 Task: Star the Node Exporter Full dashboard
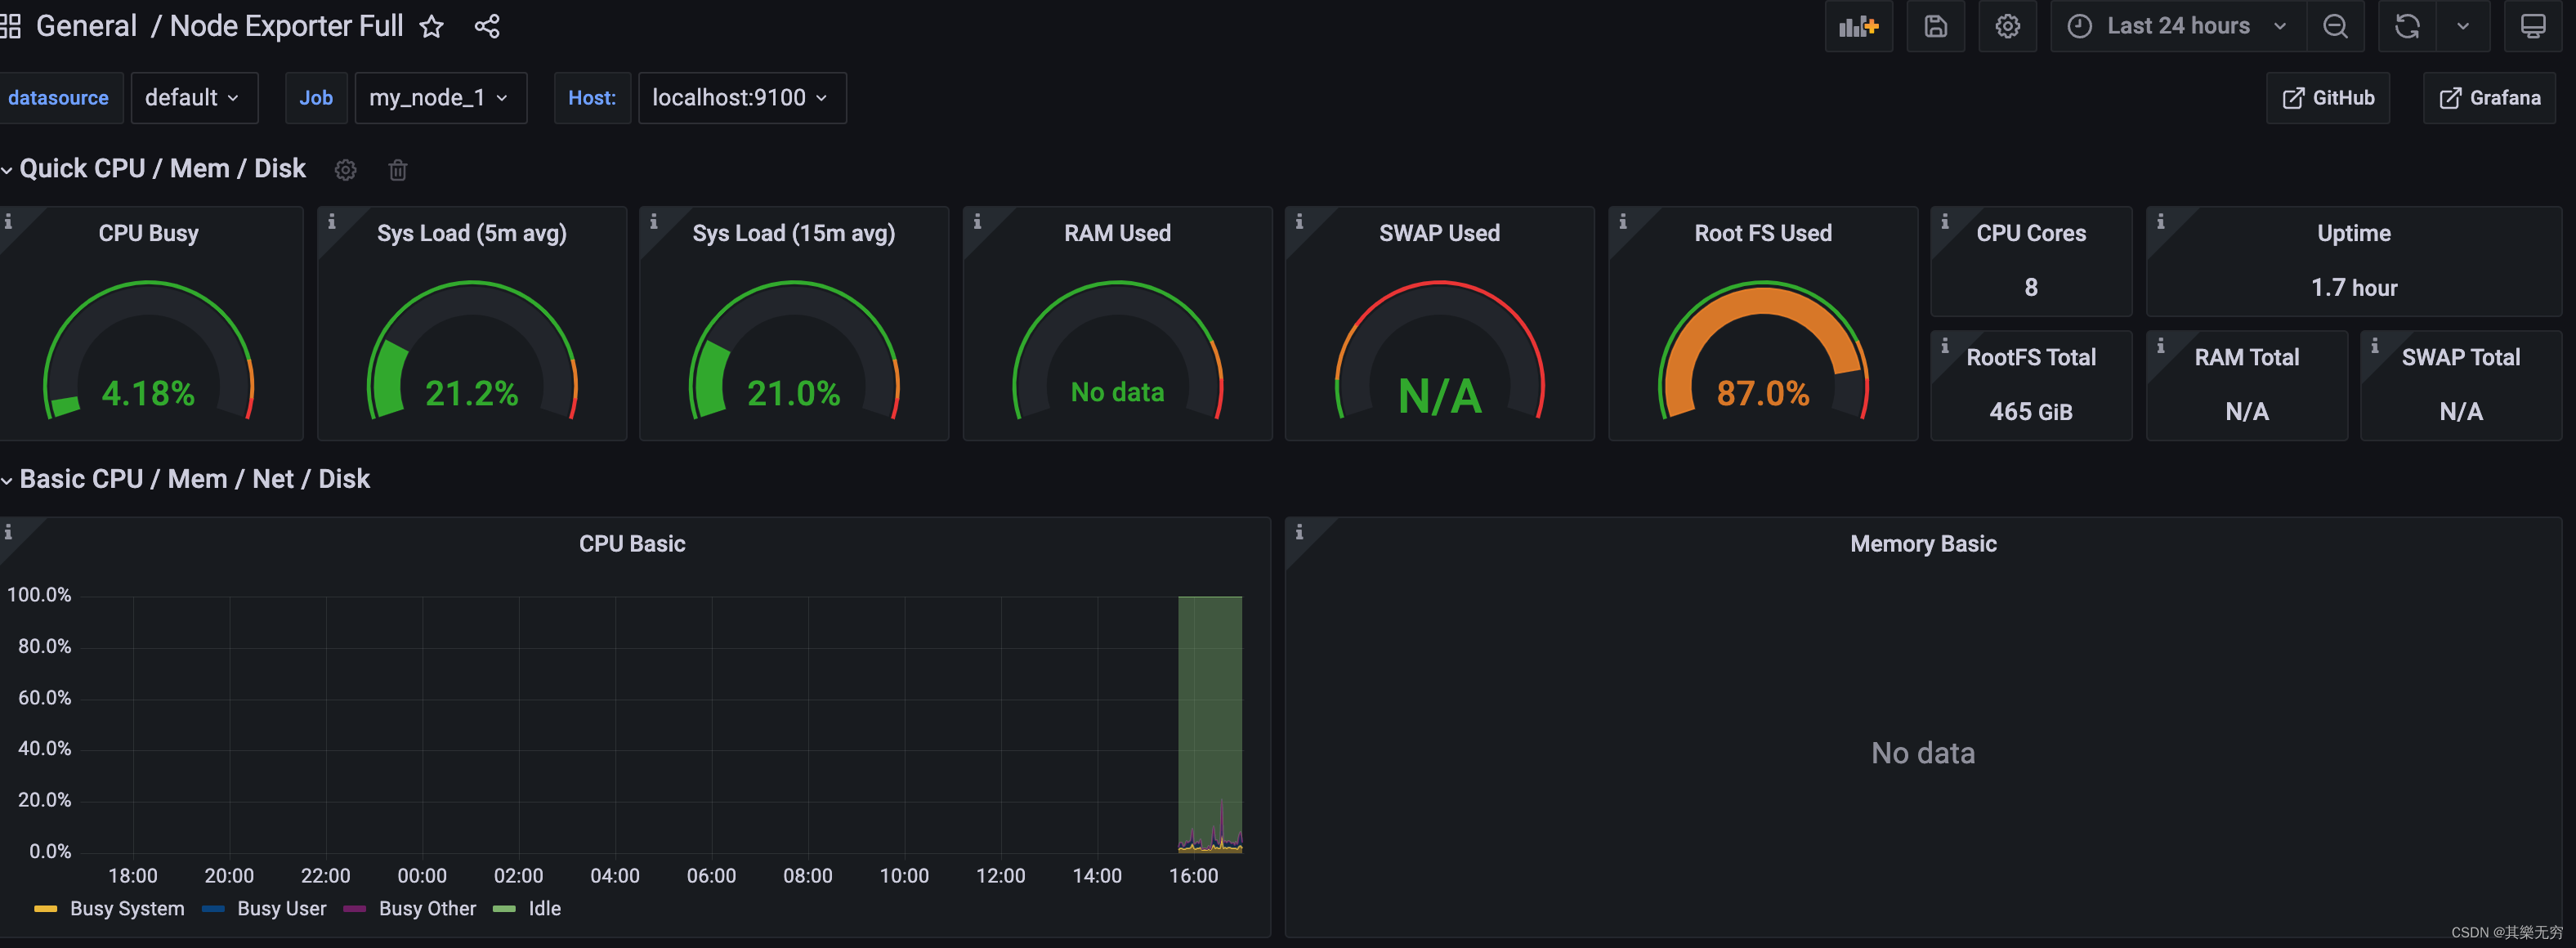pyautogui.click(x=431, y=27)
